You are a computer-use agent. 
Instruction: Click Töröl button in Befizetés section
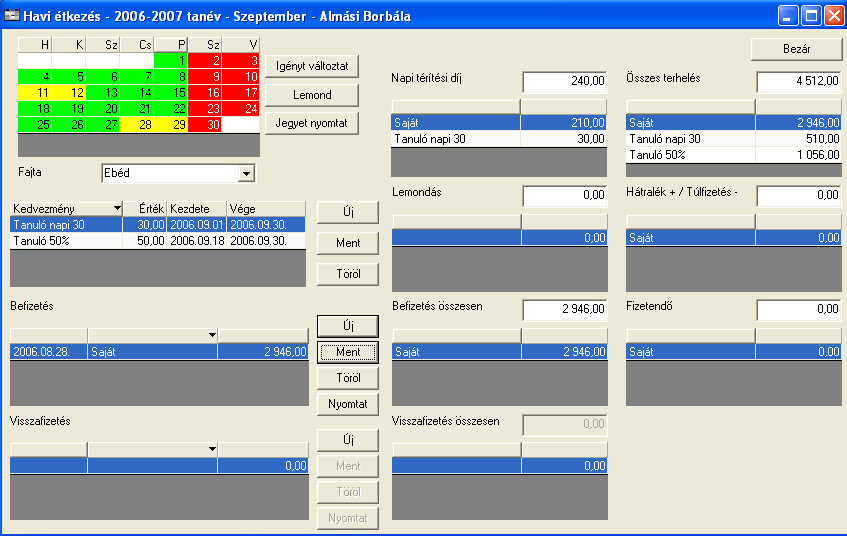click(348, 378)
